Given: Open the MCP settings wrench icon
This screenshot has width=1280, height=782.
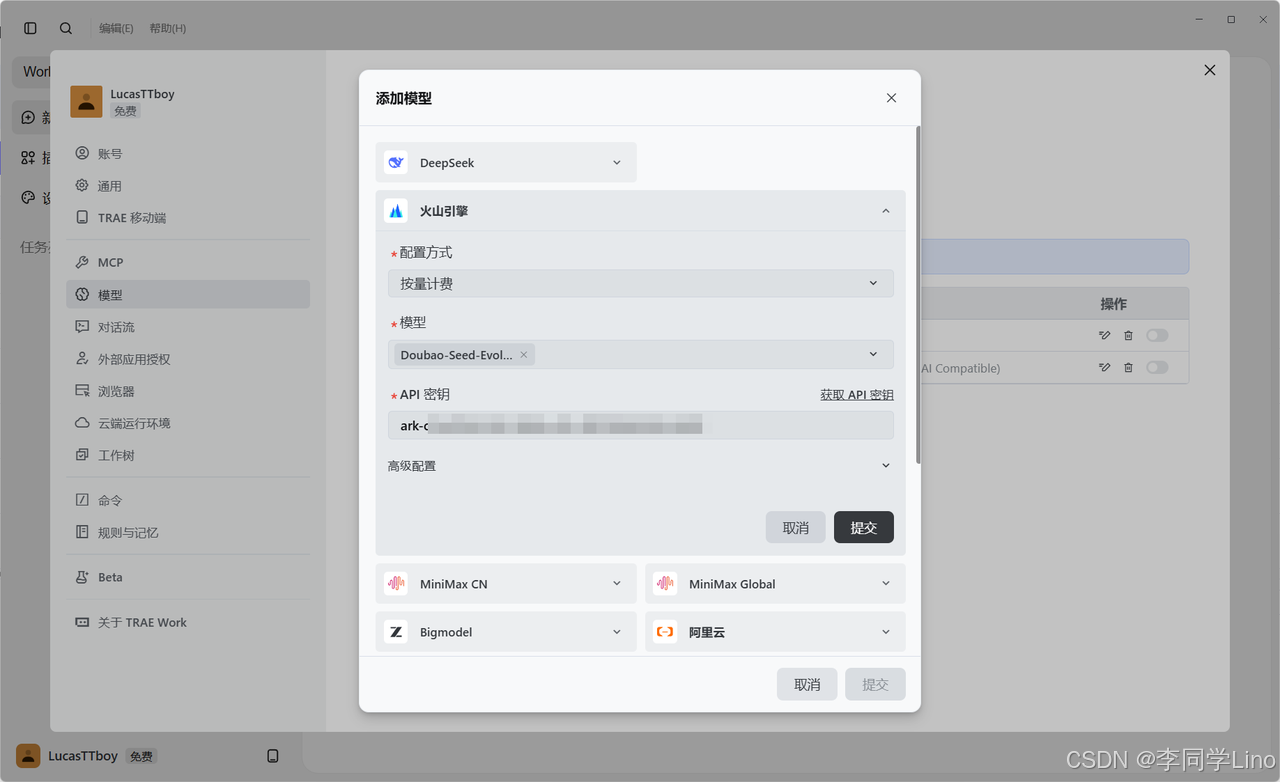Looking at the screenshot, I should (x=82, y=262).
